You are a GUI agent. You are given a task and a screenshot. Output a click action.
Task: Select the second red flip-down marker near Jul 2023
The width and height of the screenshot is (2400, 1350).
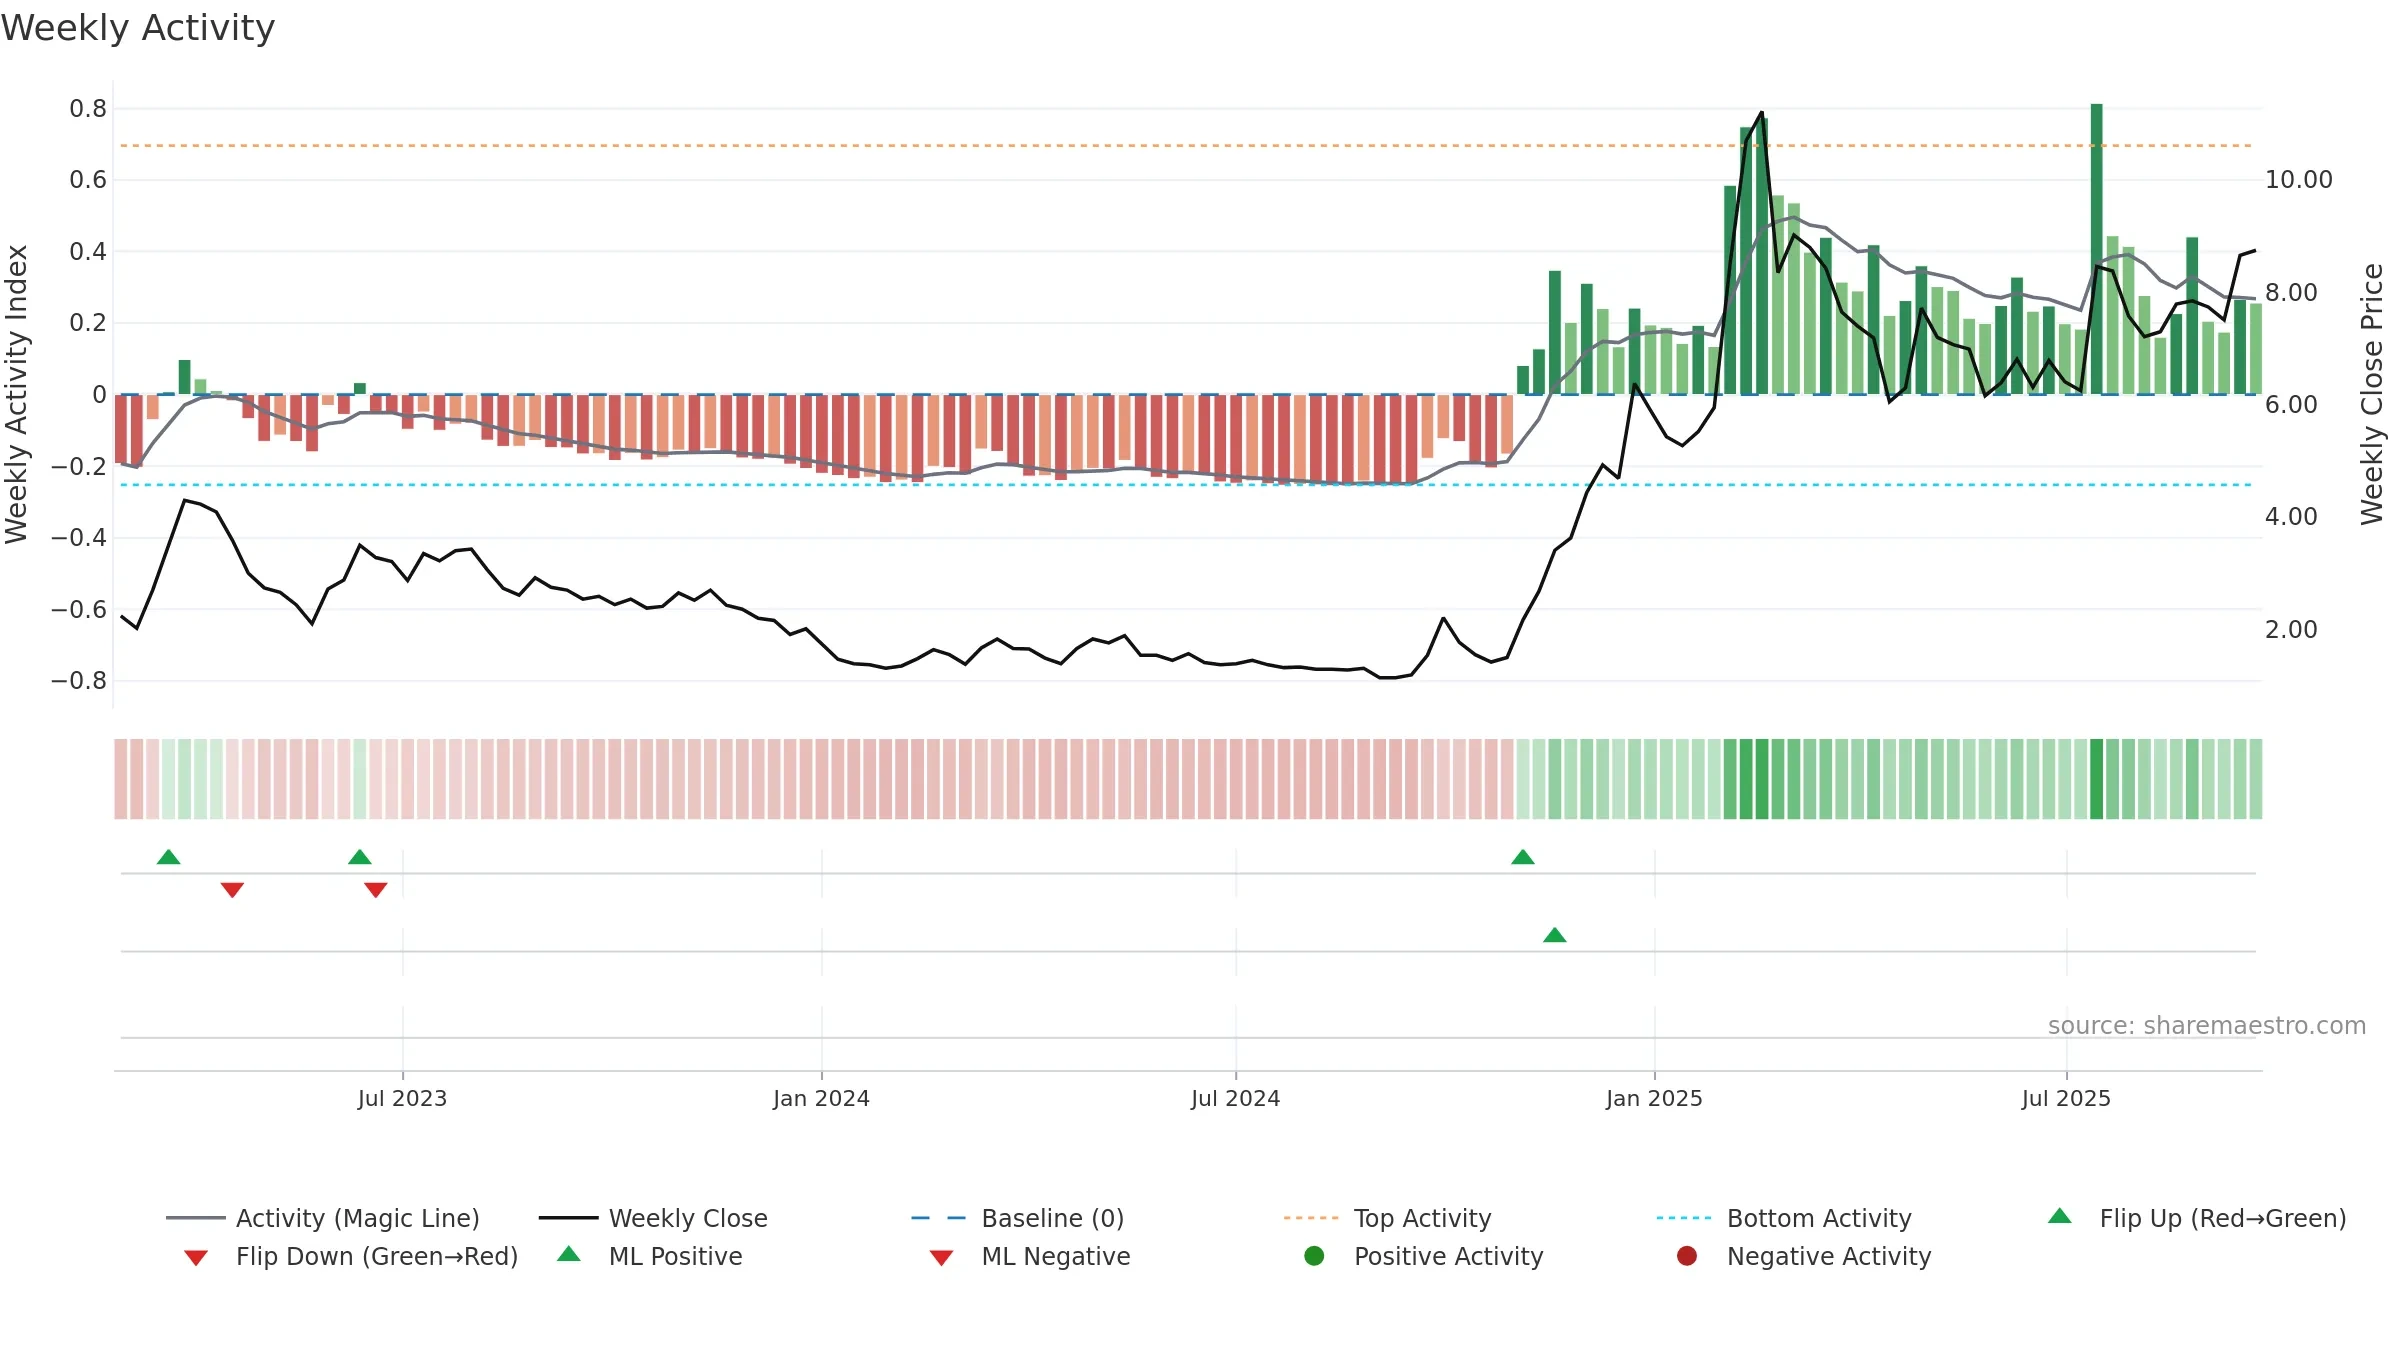[x=376, y=890]
